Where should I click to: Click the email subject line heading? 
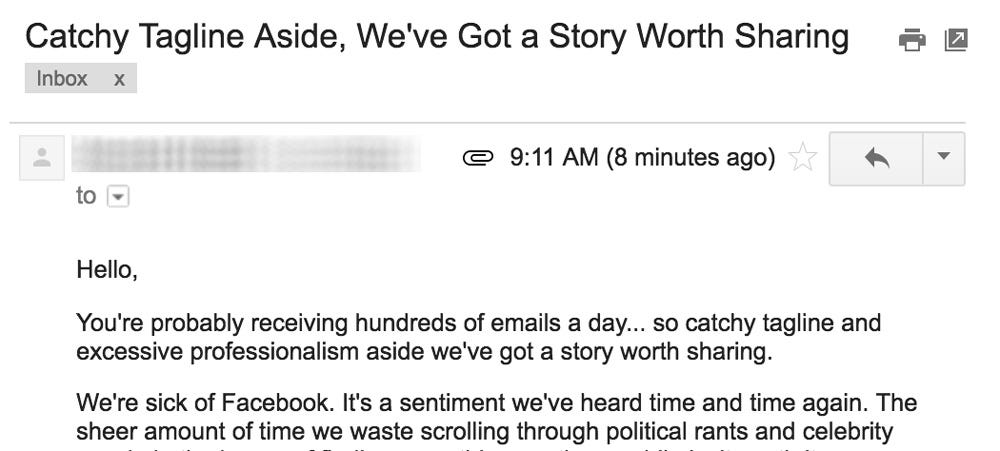coord(437,38)
